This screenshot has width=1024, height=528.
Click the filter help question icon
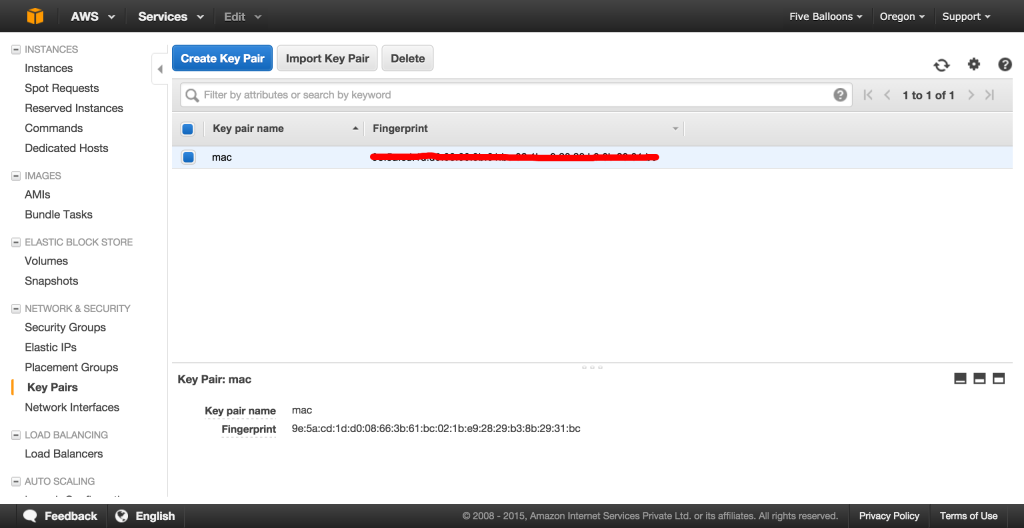(840, 95)
